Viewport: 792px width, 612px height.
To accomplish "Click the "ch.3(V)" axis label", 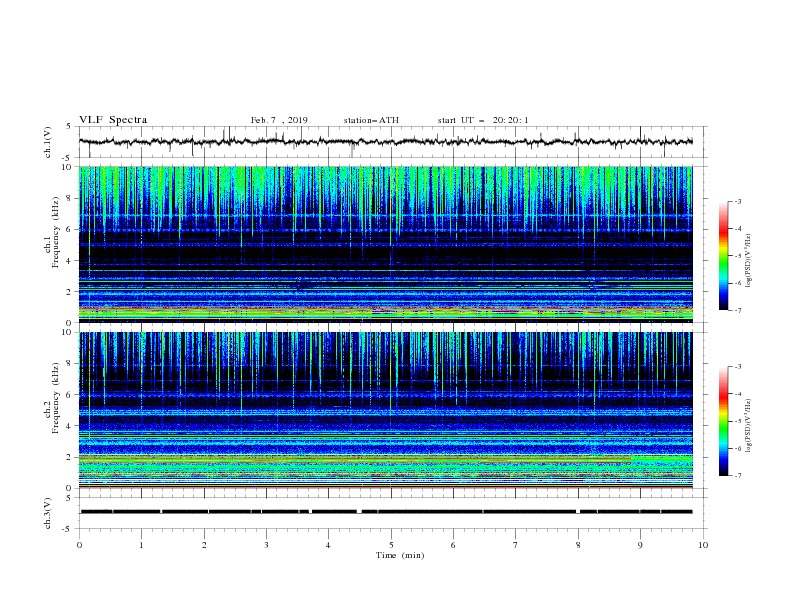I will 48,514.
